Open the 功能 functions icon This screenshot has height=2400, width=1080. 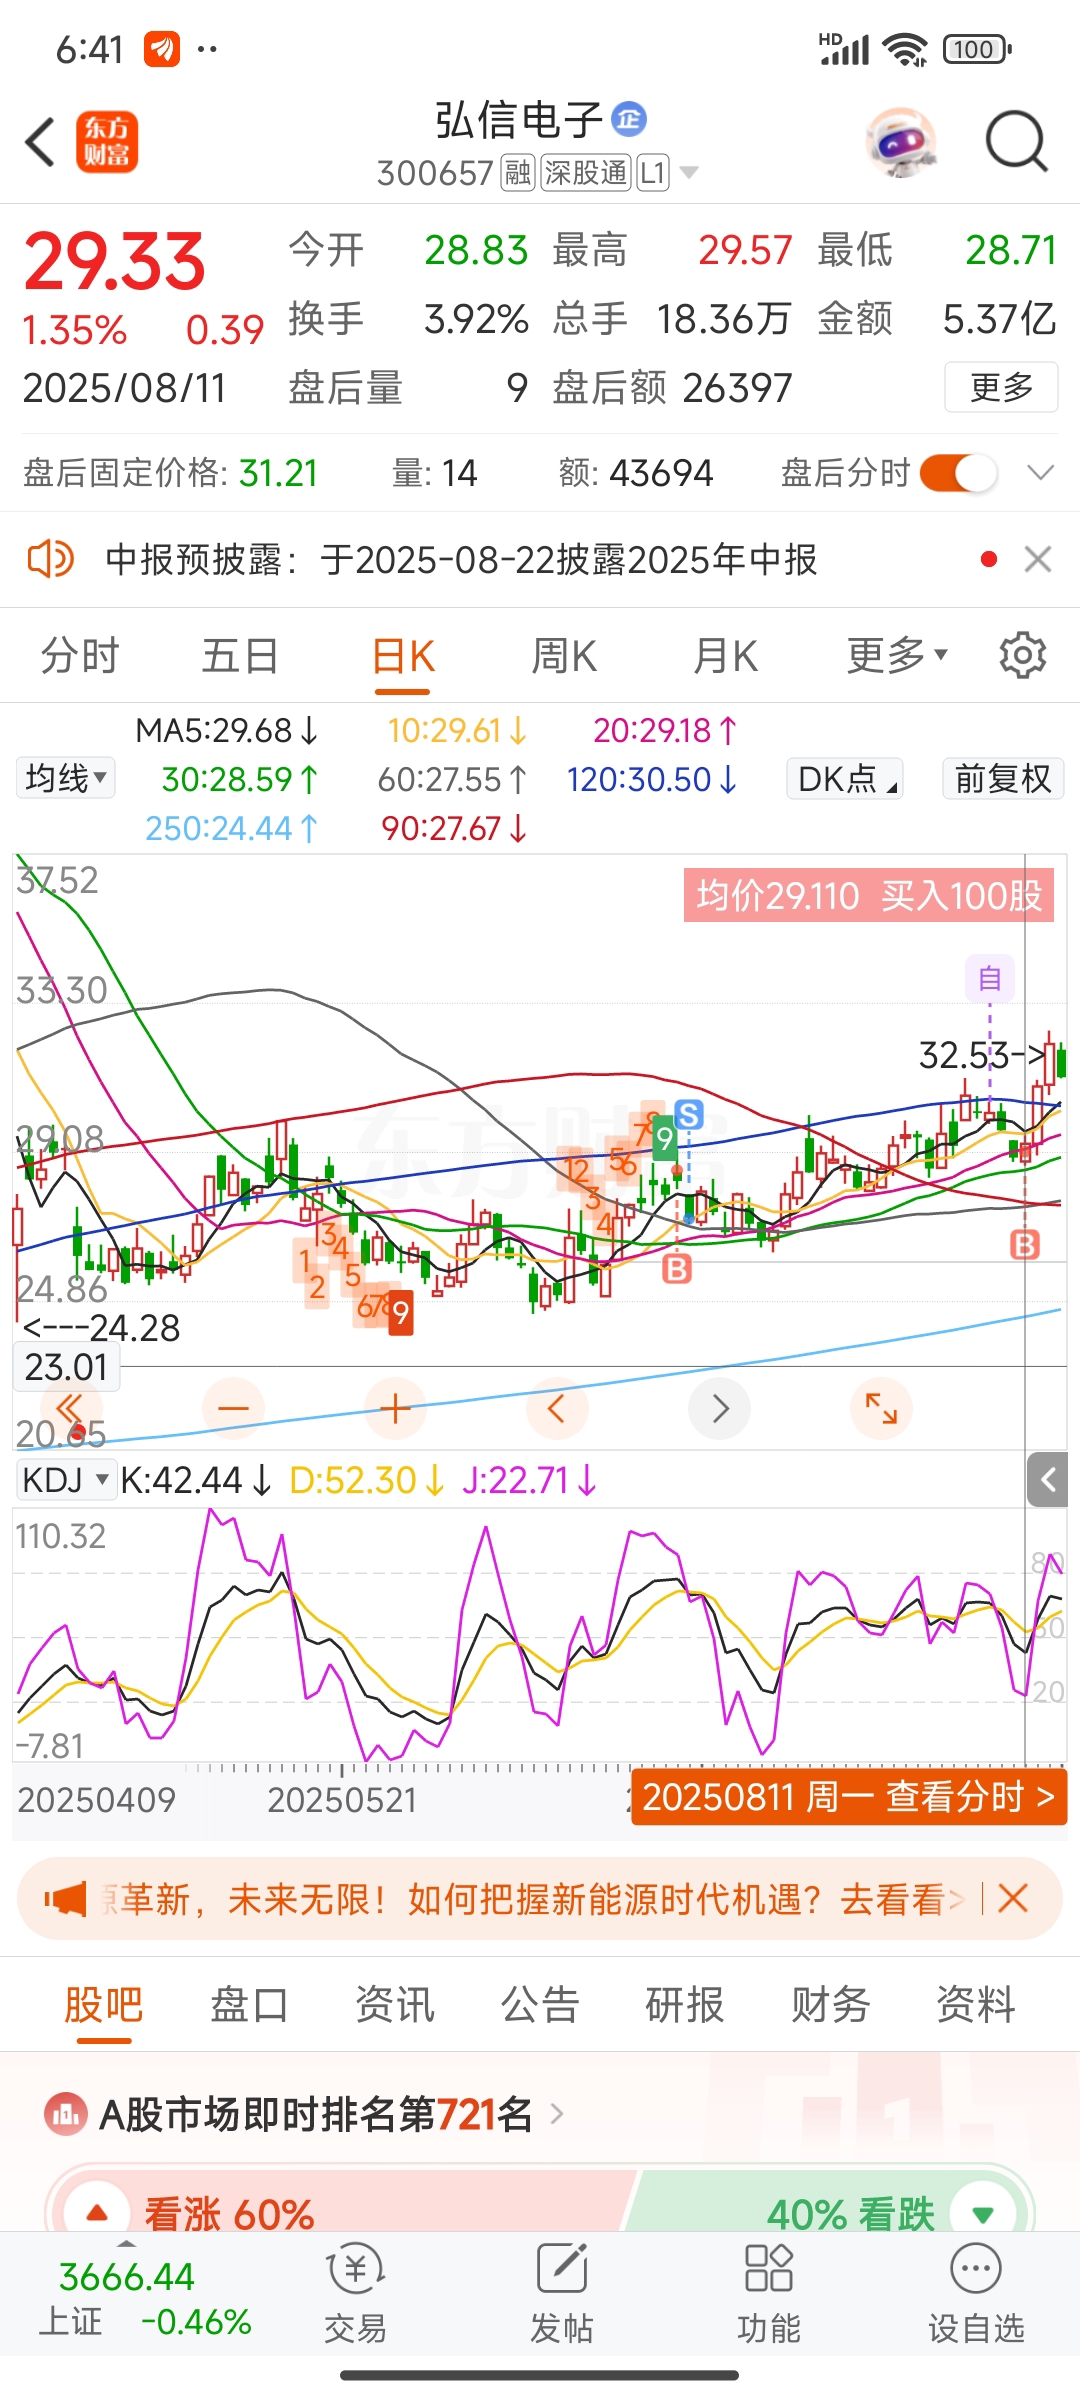click(768, 2294)
